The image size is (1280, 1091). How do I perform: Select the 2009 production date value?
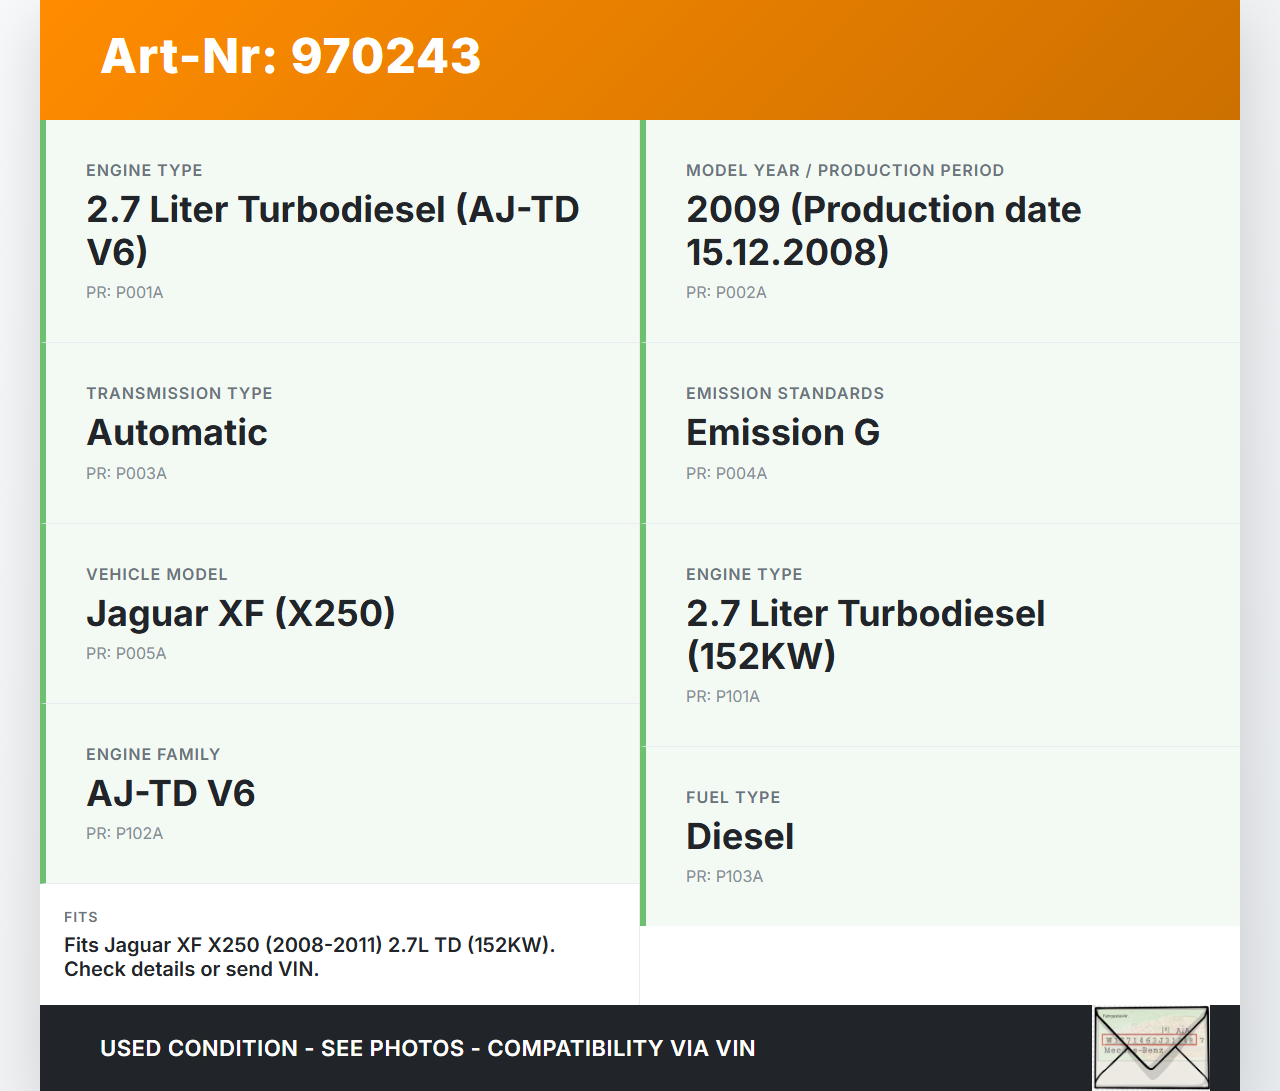point(883,230)
